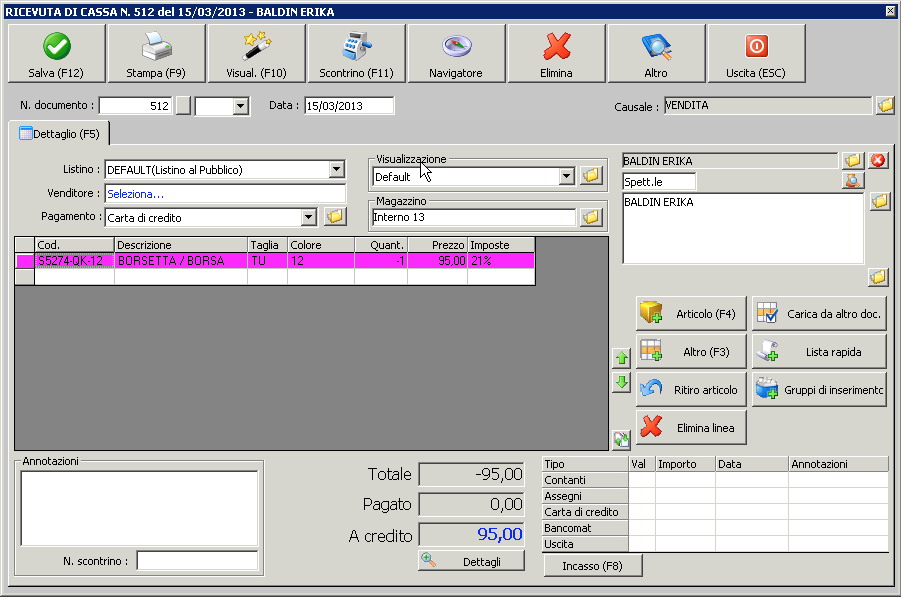
Task: Open payment Dettagli button
Action: point(472,561)
